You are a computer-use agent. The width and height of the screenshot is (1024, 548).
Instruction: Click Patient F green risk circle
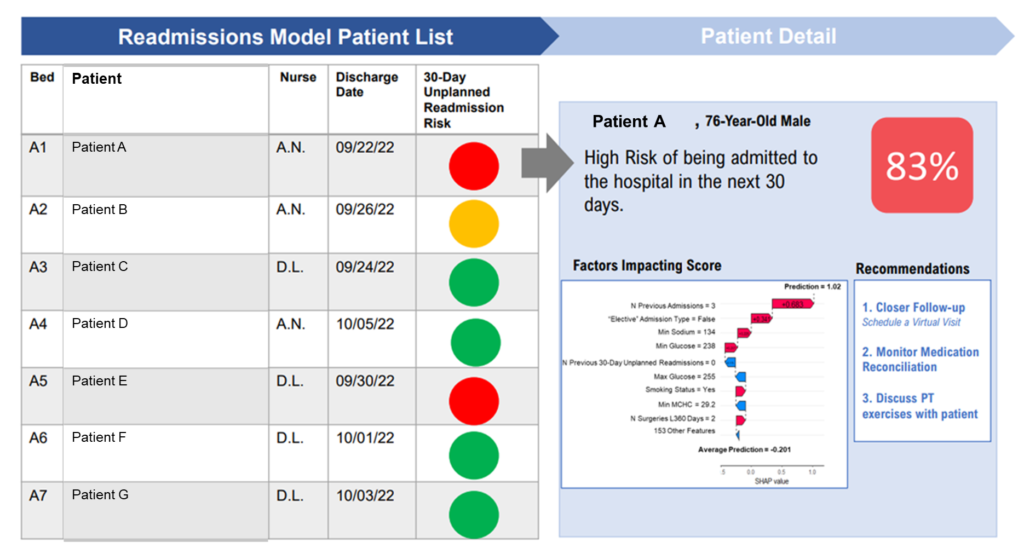pos(473,452)
